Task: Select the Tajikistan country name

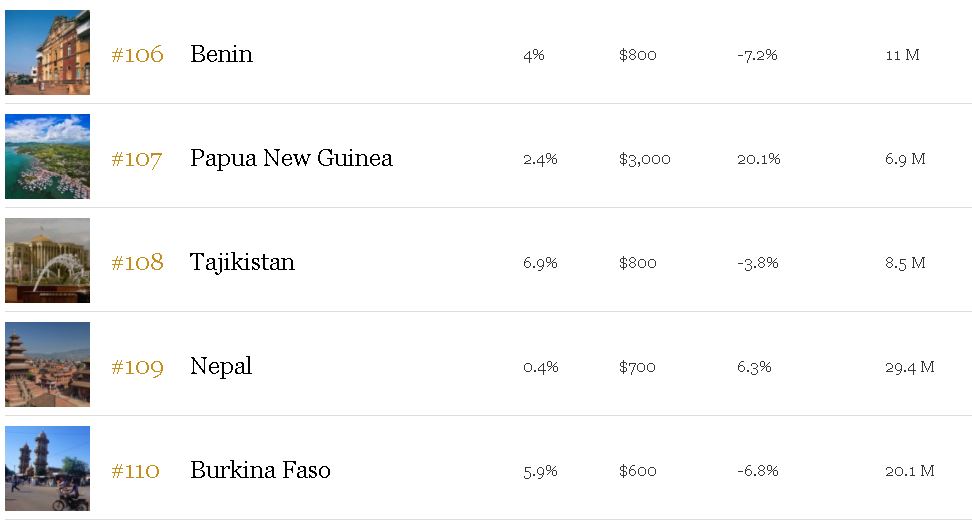Action: 242,262
